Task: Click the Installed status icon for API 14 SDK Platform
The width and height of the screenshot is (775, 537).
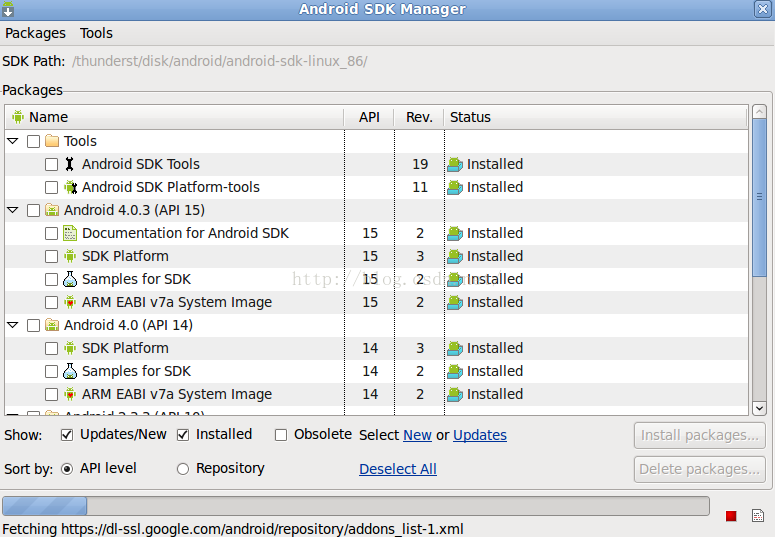Action: 455,349
